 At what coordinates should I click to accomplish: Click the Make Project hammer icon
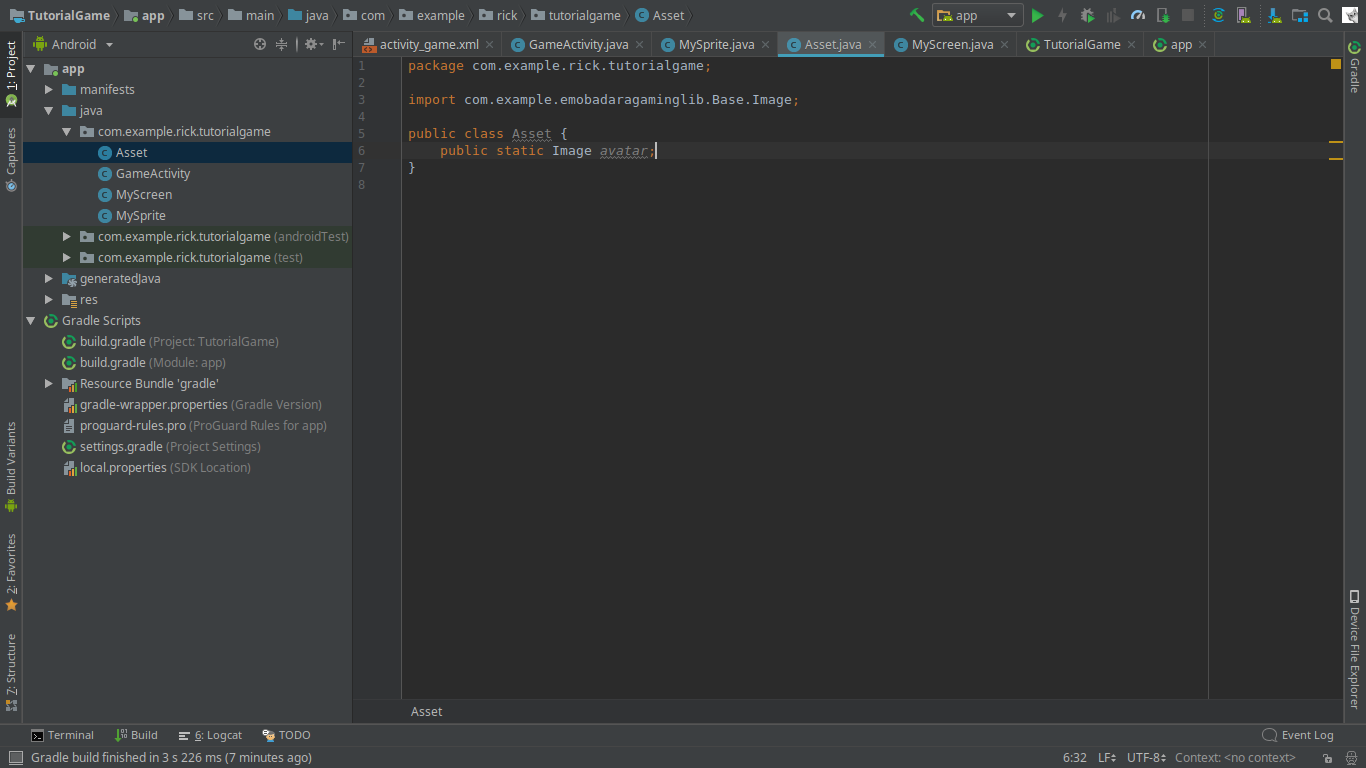(916, 15)
